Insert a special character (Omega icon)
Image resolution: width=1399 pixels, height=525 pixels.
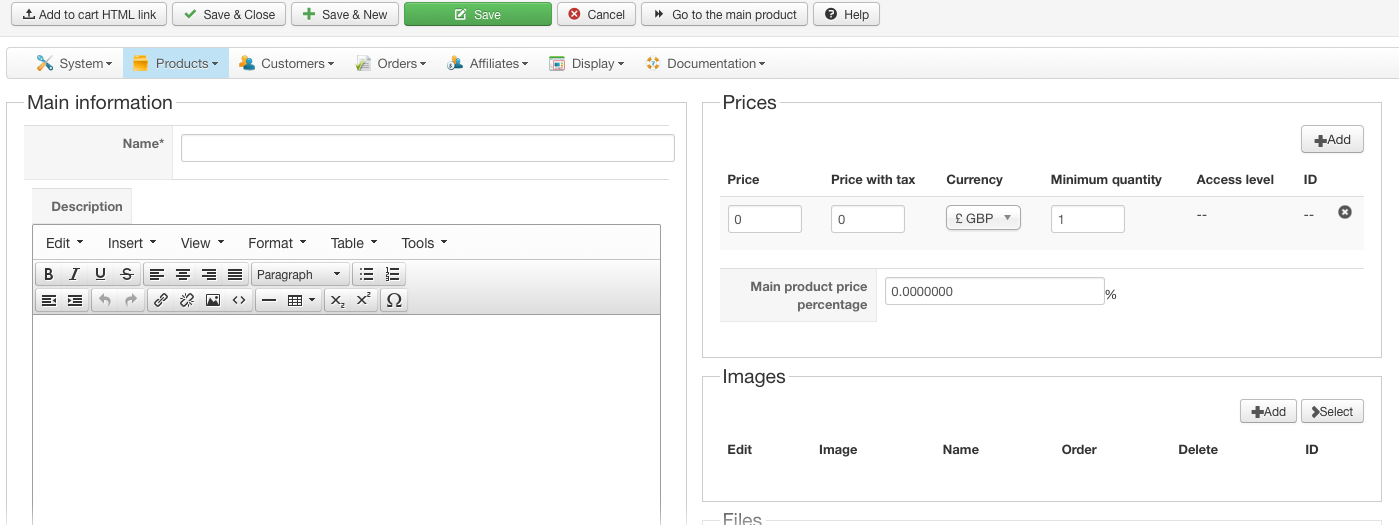394,300
